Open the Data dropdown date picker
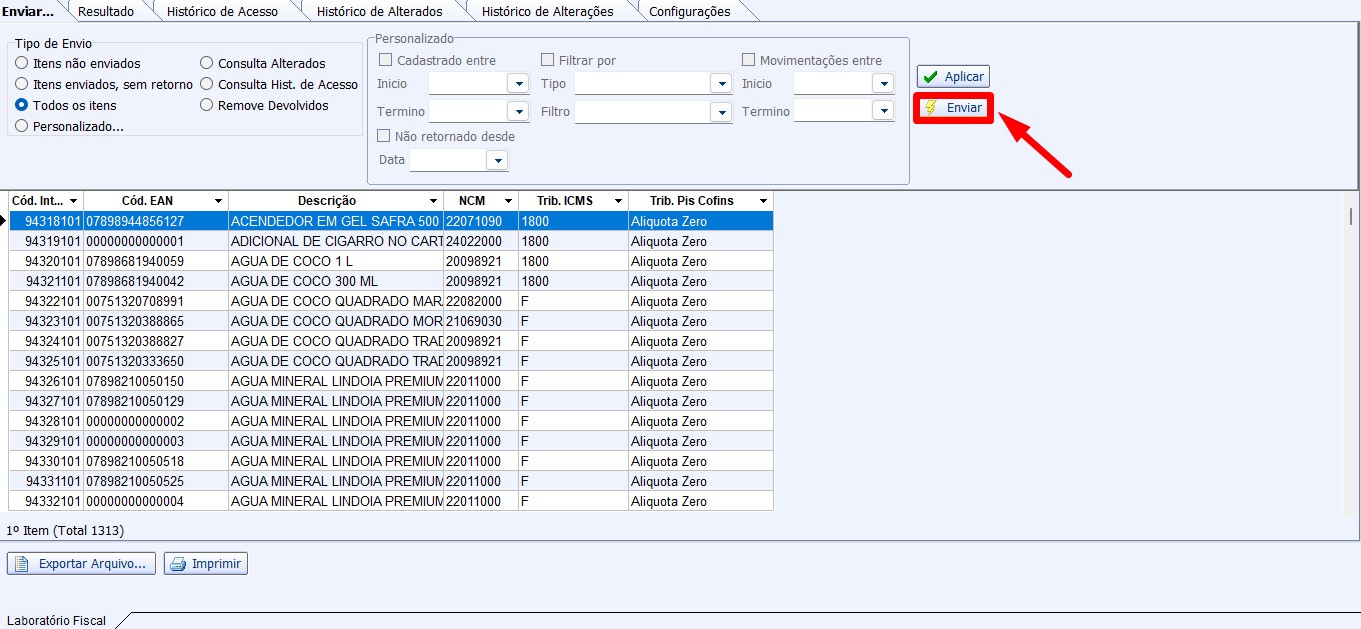 pyautogui.click(x=497, y=160)
